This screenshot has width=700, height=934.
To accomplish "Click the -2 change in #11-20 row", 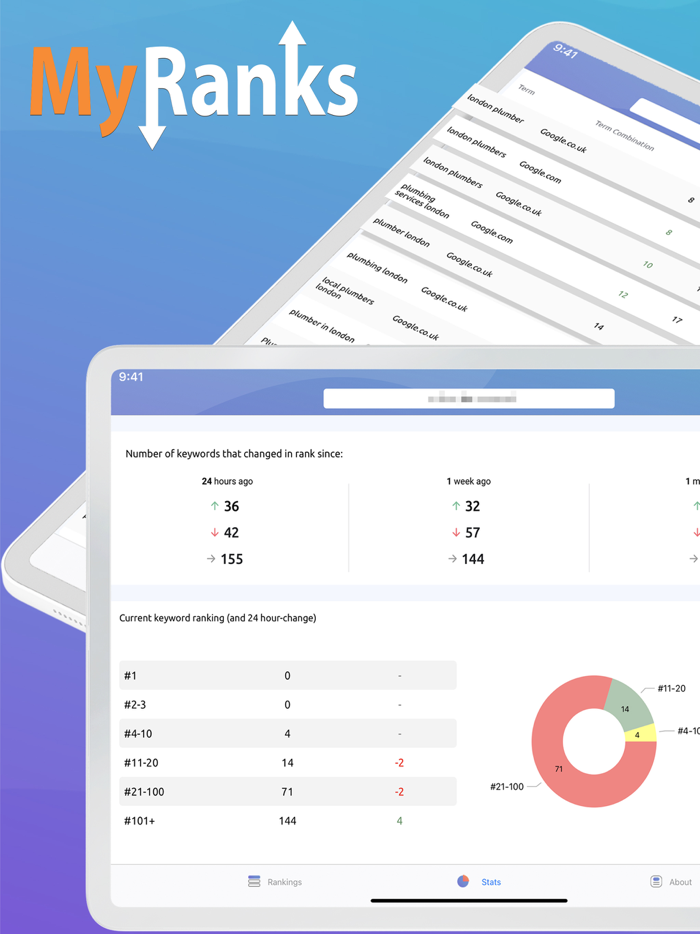I will pos(399,763).
